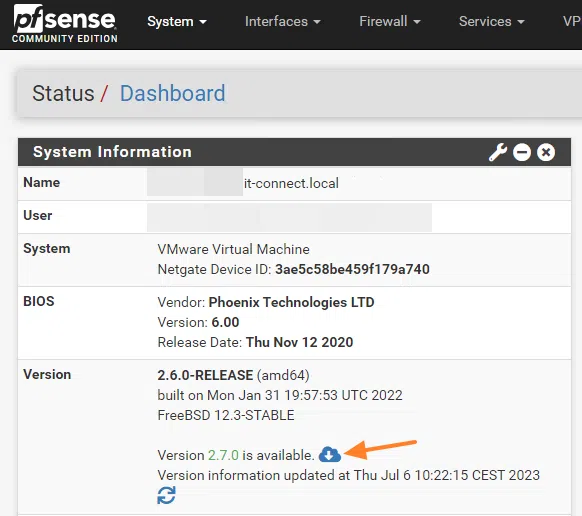
Task: Expand the Firewall menu caret arrow
Action: click(417, 22)
